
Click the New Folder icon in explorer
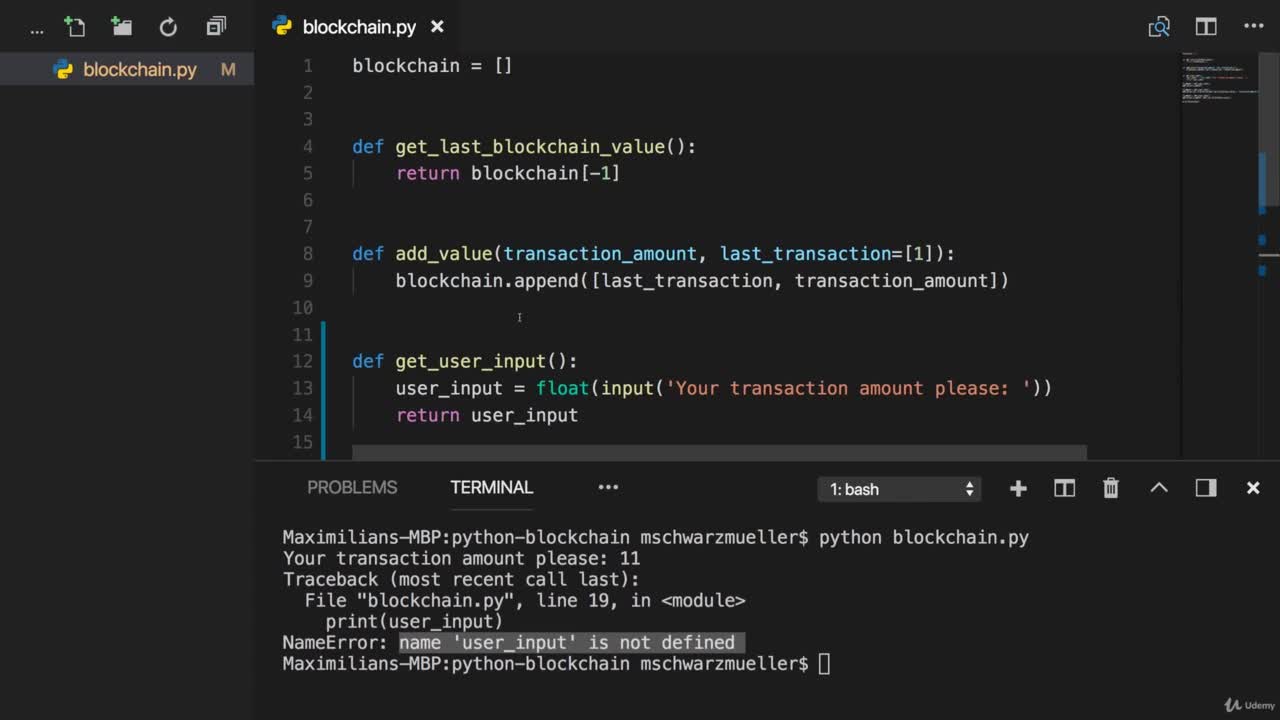click(x=121, y=26)
